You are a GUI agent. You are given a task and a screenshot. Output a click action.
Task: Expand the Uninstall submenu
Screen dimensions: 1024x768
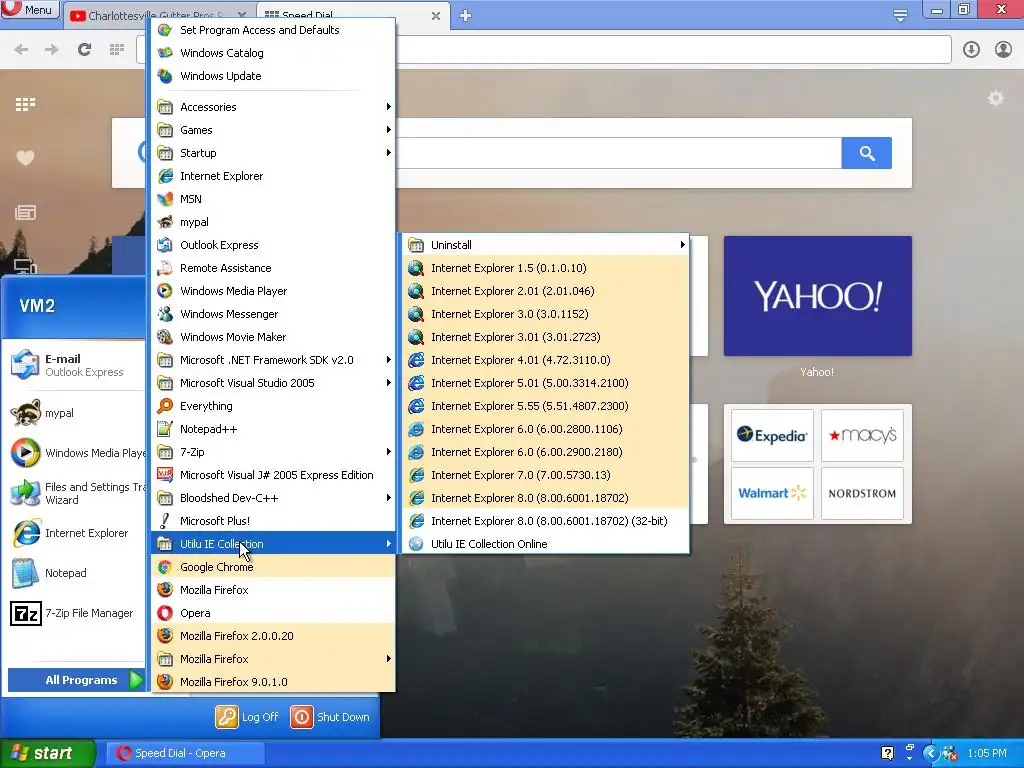pos(545,245)
